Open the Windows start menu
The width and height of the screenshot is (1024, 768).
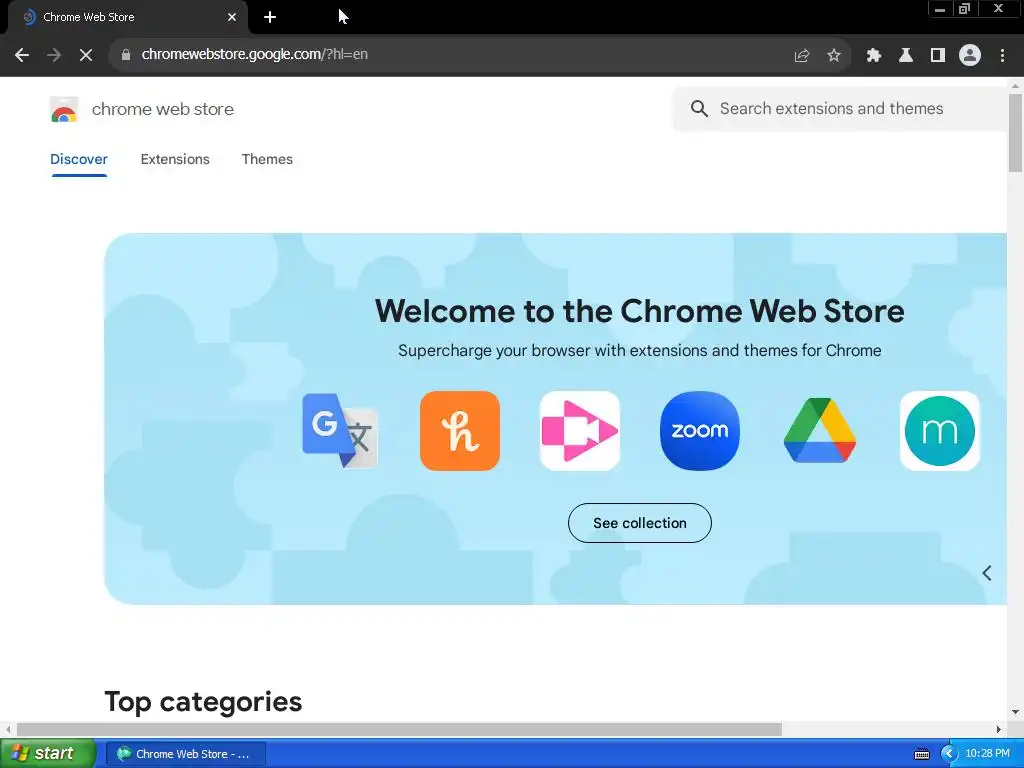click(x=47, y=754)
